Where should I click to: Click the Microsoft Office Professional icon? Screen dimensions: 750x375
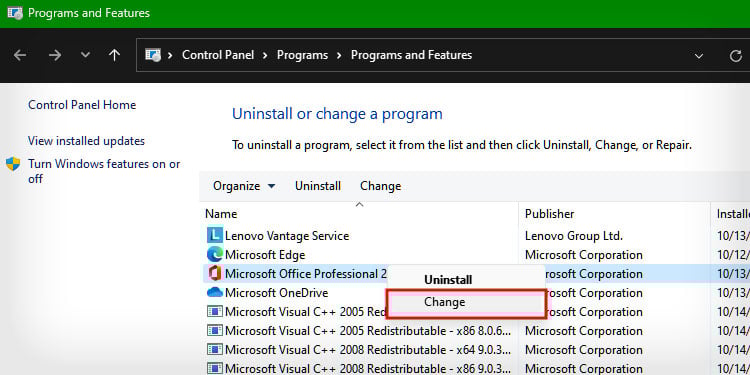pos(215,274)
